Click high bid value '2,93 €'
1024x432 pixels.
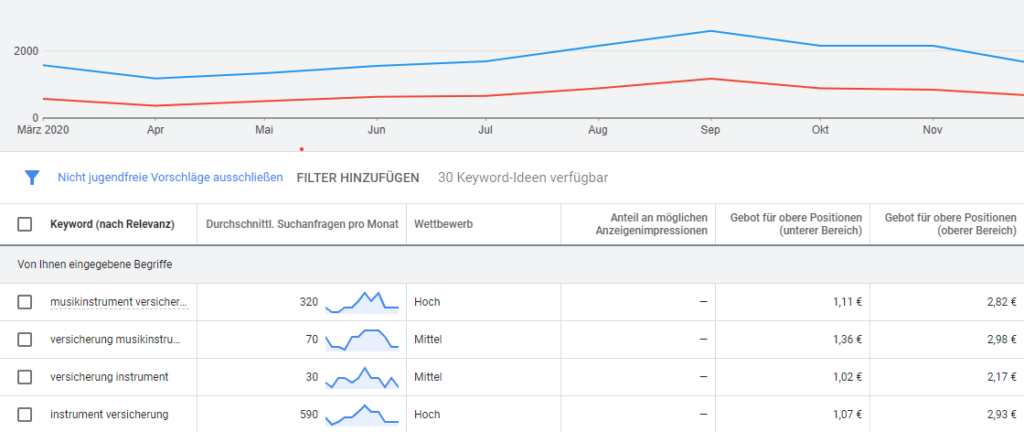coord(1004,414)
